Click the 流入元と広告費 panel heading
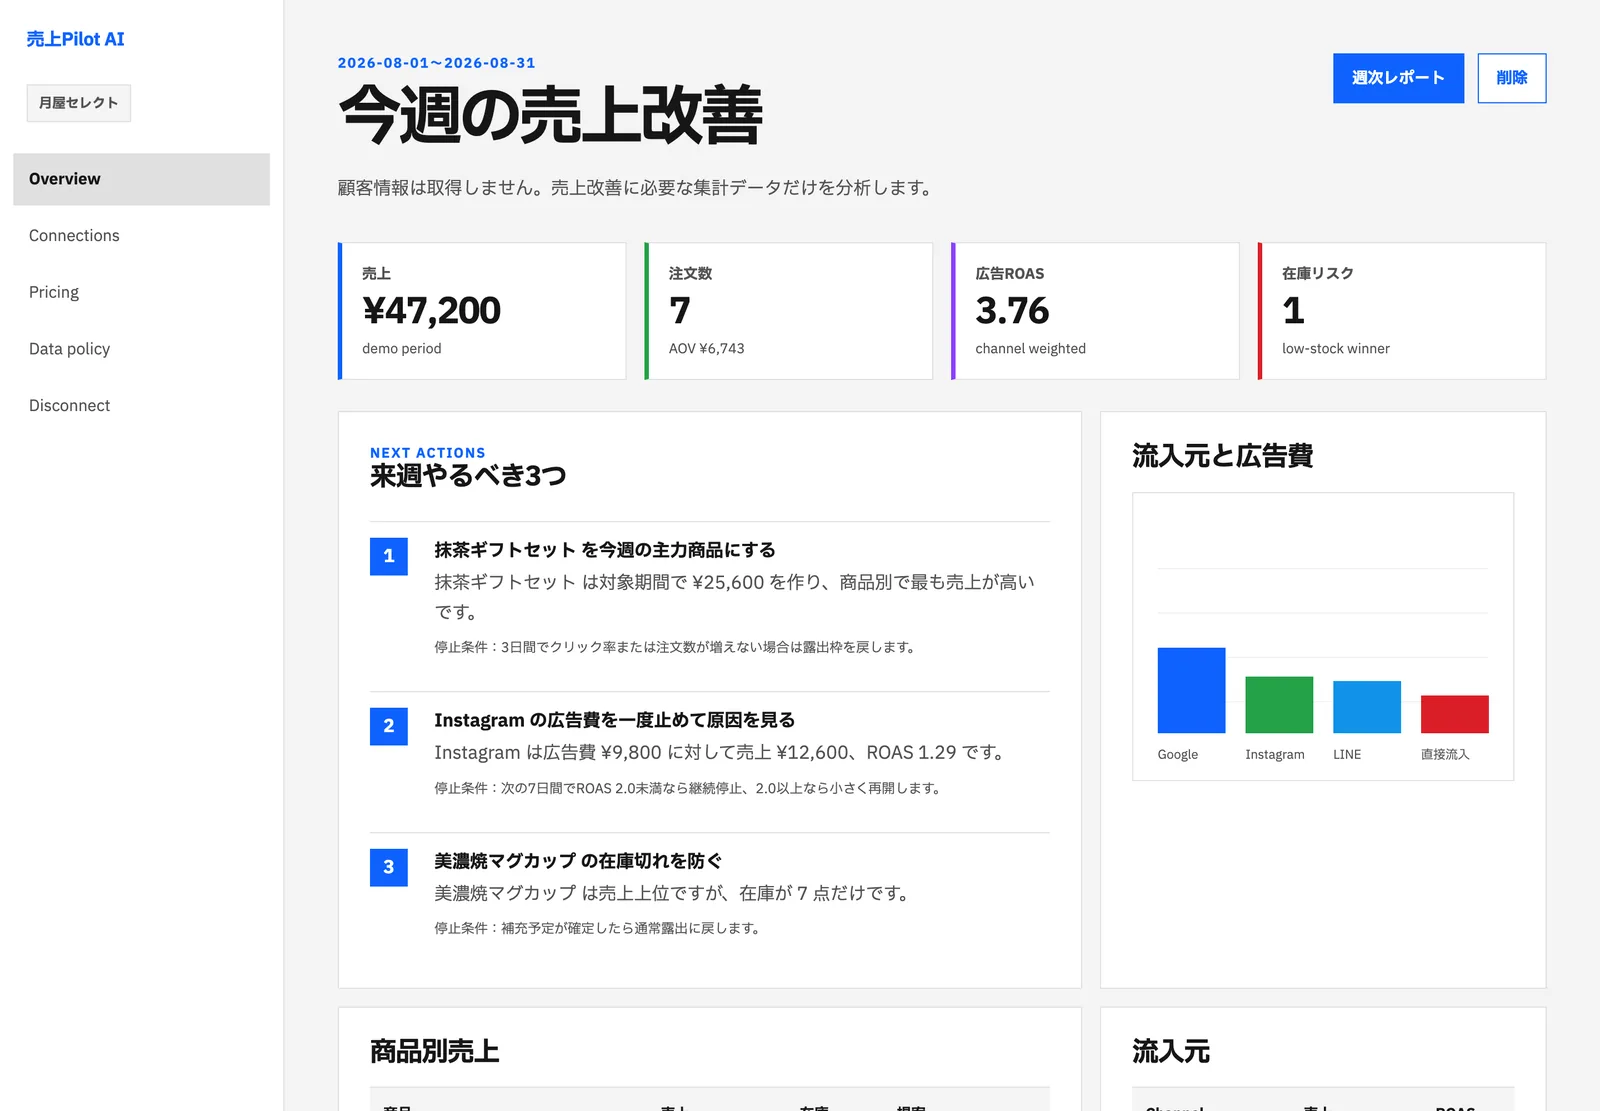The height and width of the screenshot is (1111, 1600). [1223, 456]
